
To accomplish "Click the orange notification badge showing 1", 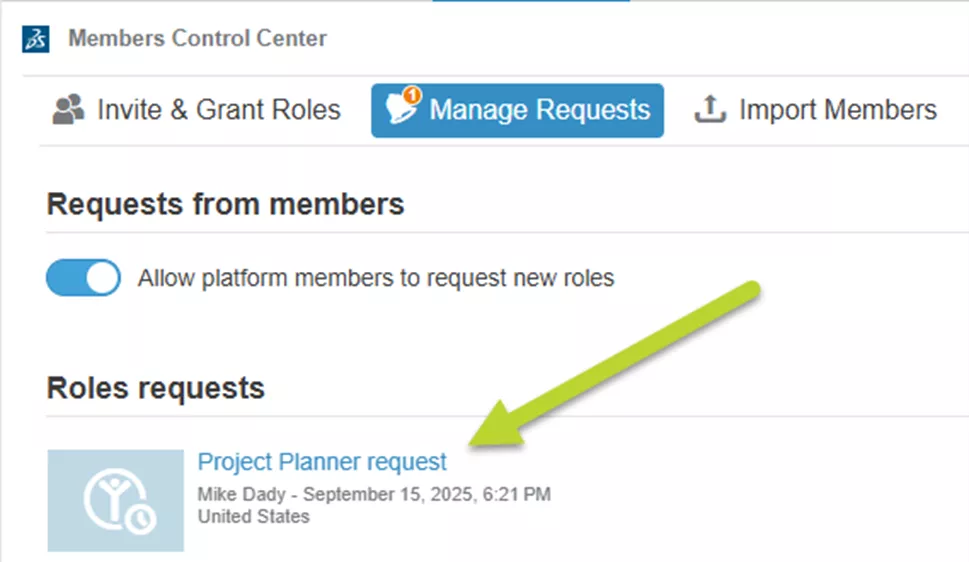I will (x=413, y=97).
